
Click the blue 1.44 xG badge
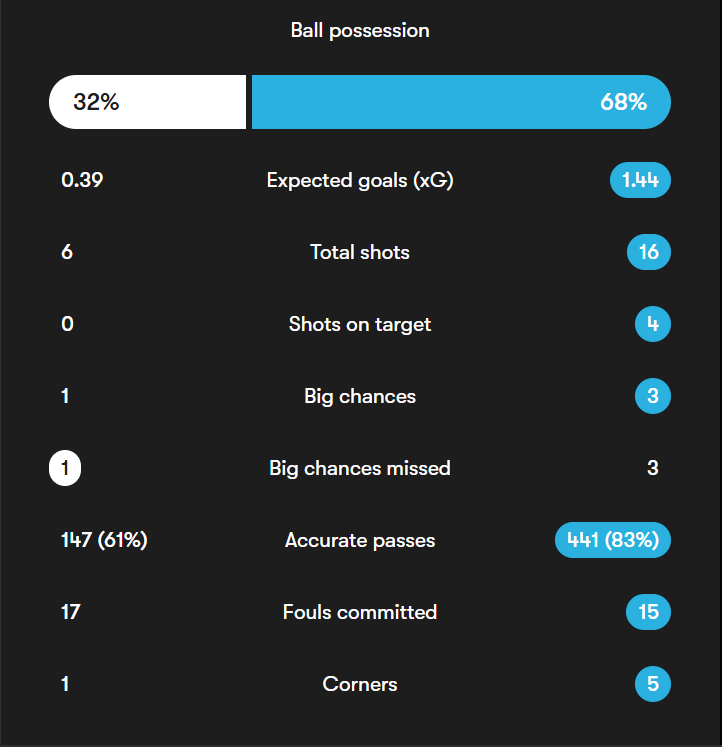pyautogui.click(x=640, y=181)
